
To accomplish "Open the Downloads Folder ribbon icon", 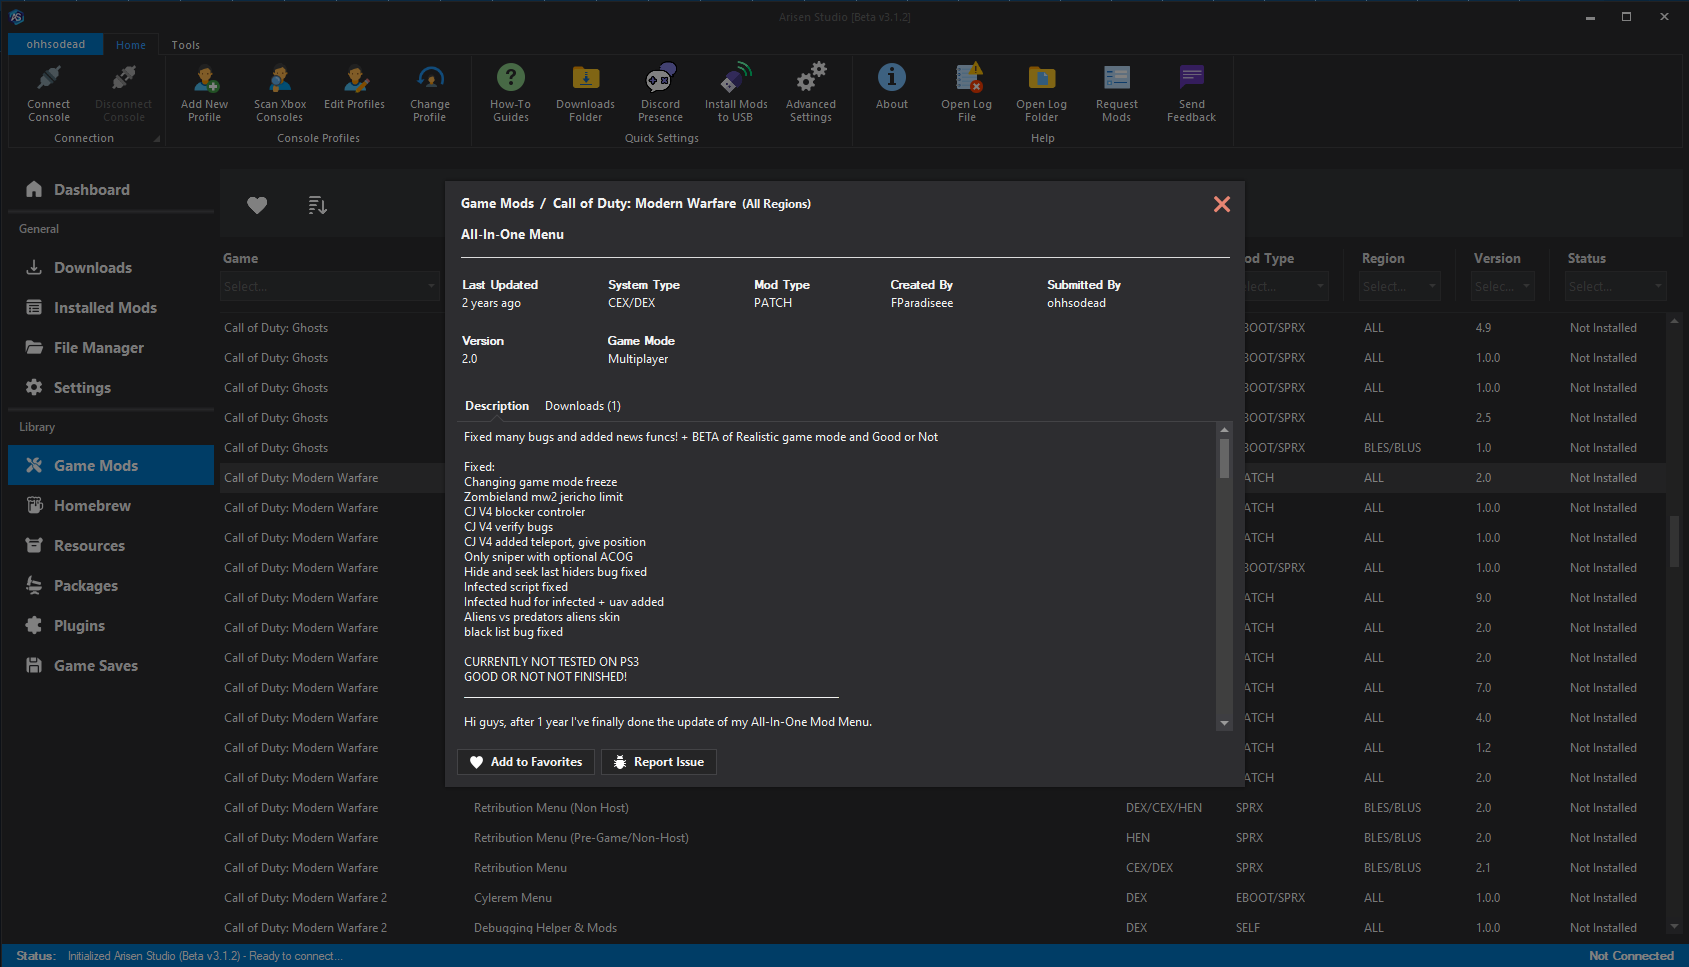I will [x=585, y=92].
